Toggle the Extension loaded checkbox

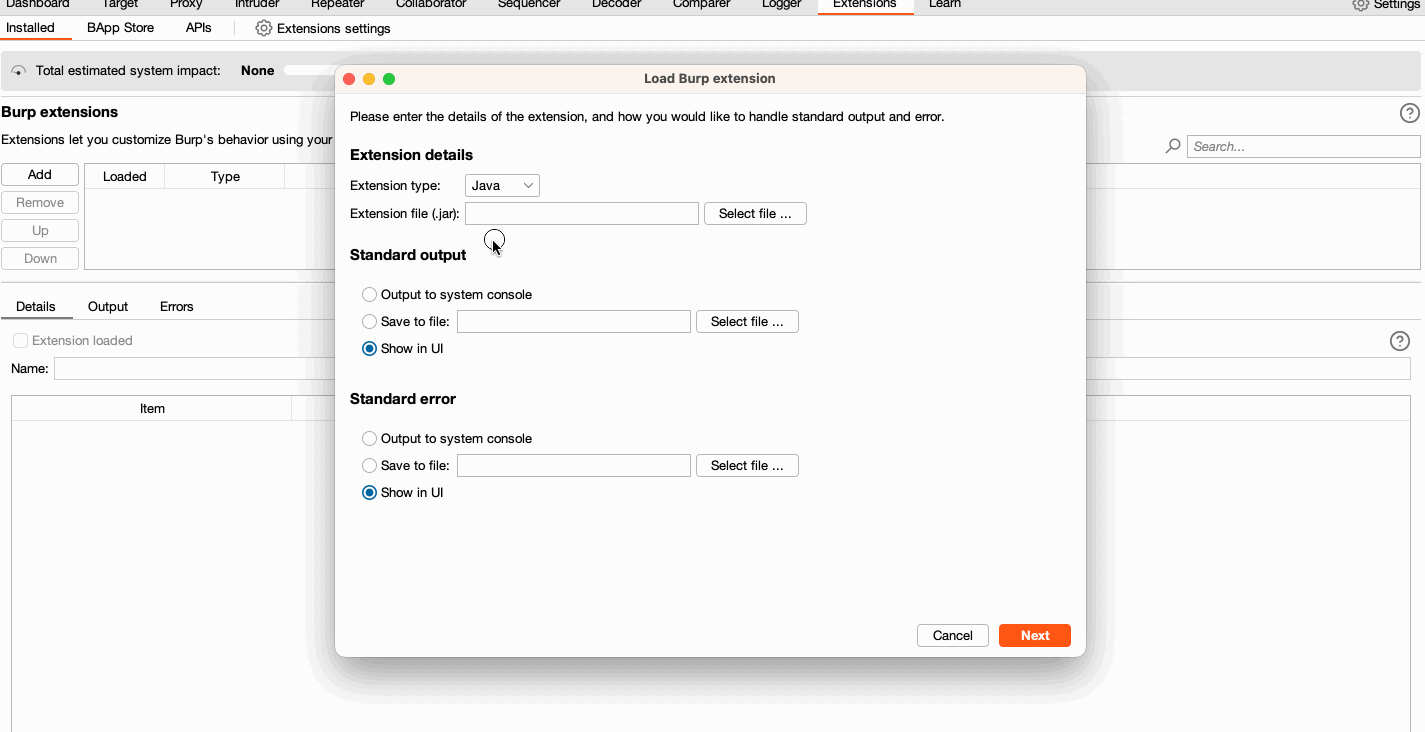20,341
